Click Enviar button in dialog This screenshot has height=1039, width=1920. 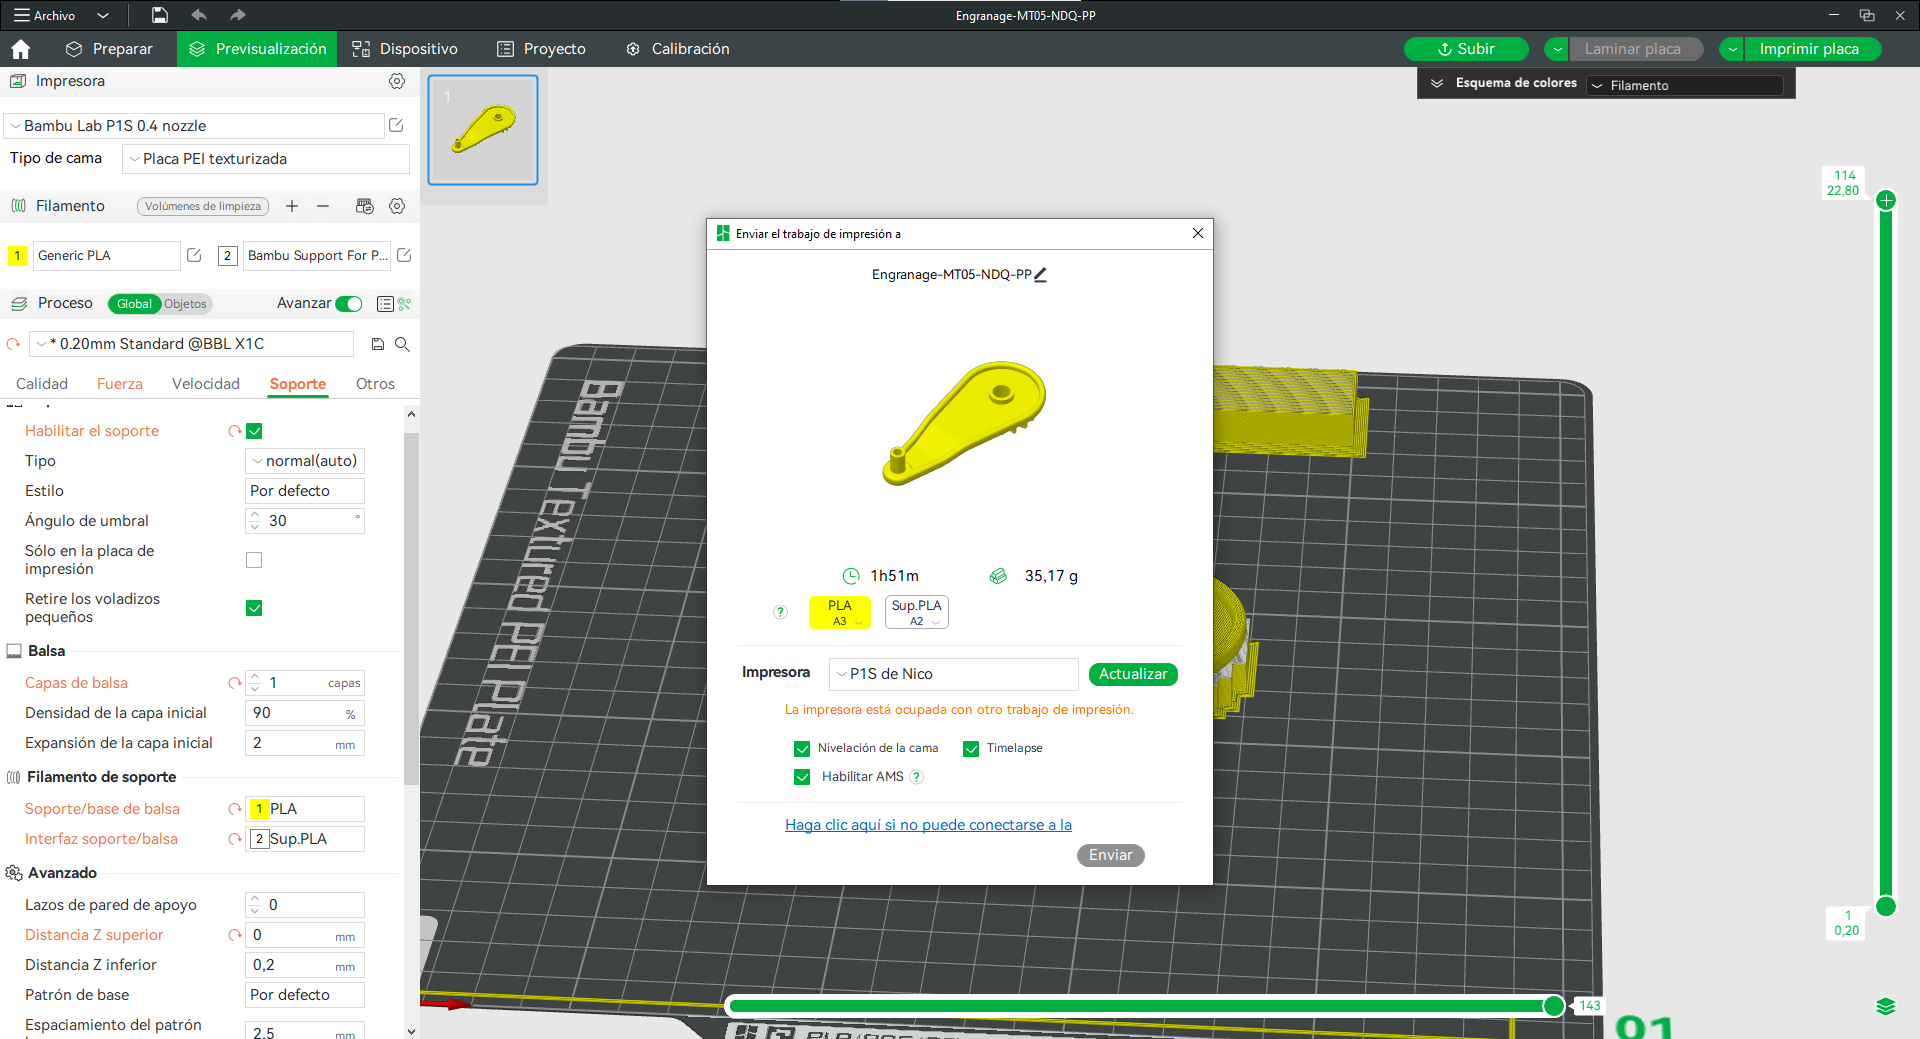pyautogui.click(x=1111, y=855)
